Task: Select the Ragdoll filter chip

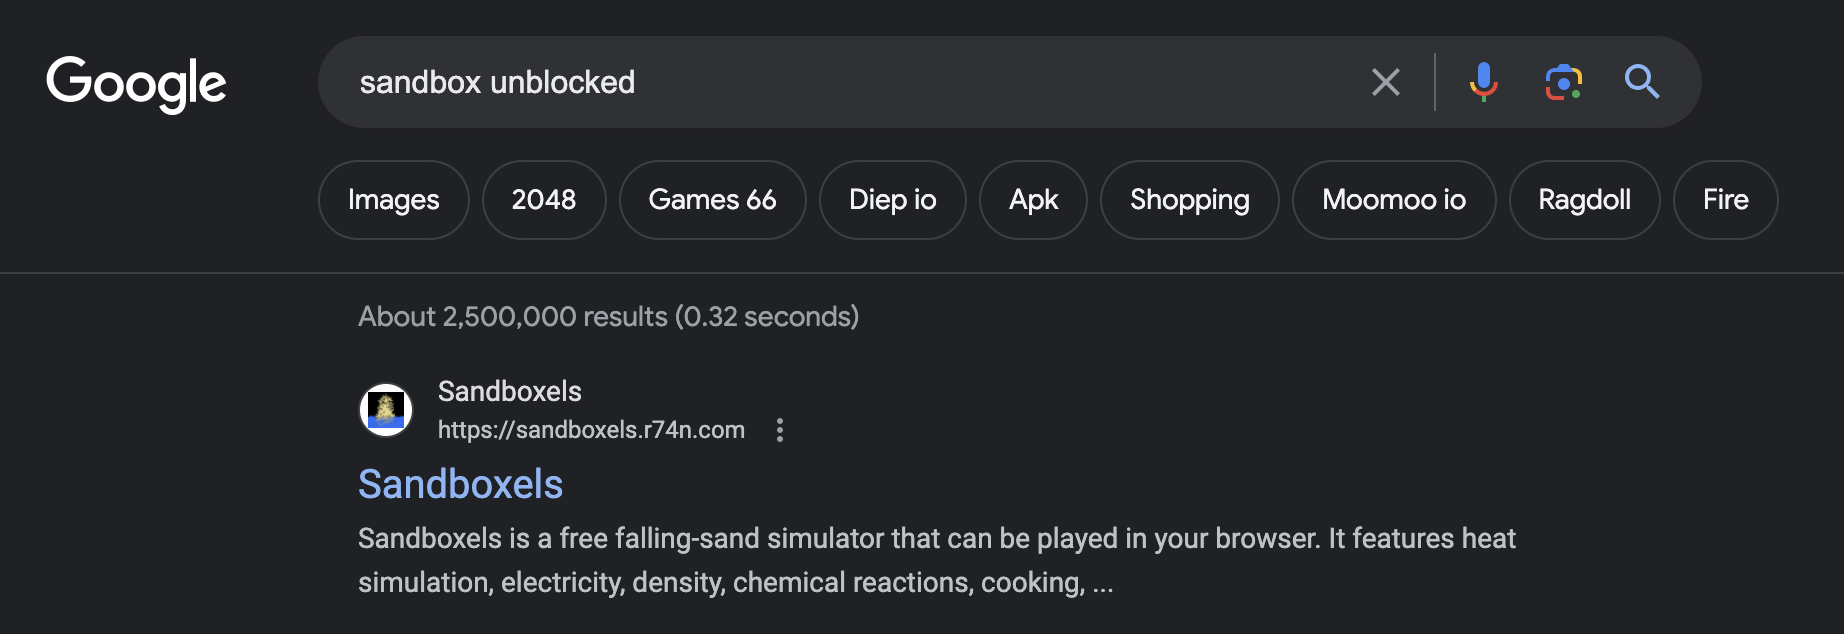Action: click(1584, 200)
